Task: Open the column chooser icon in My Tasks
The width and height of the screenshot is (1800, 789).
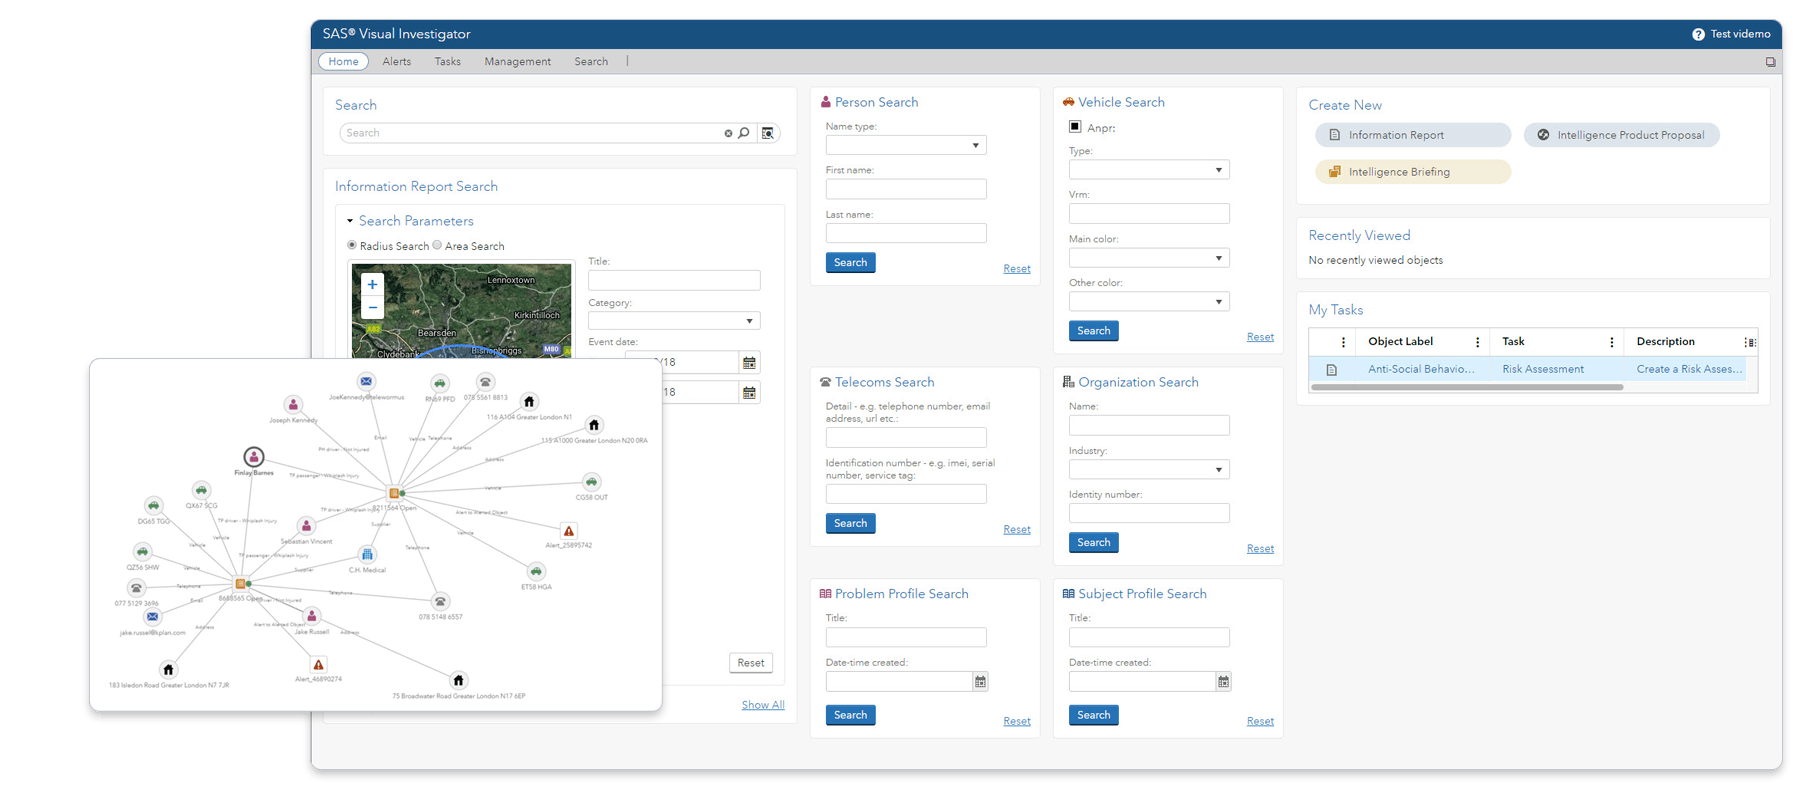Action: 1749,342
